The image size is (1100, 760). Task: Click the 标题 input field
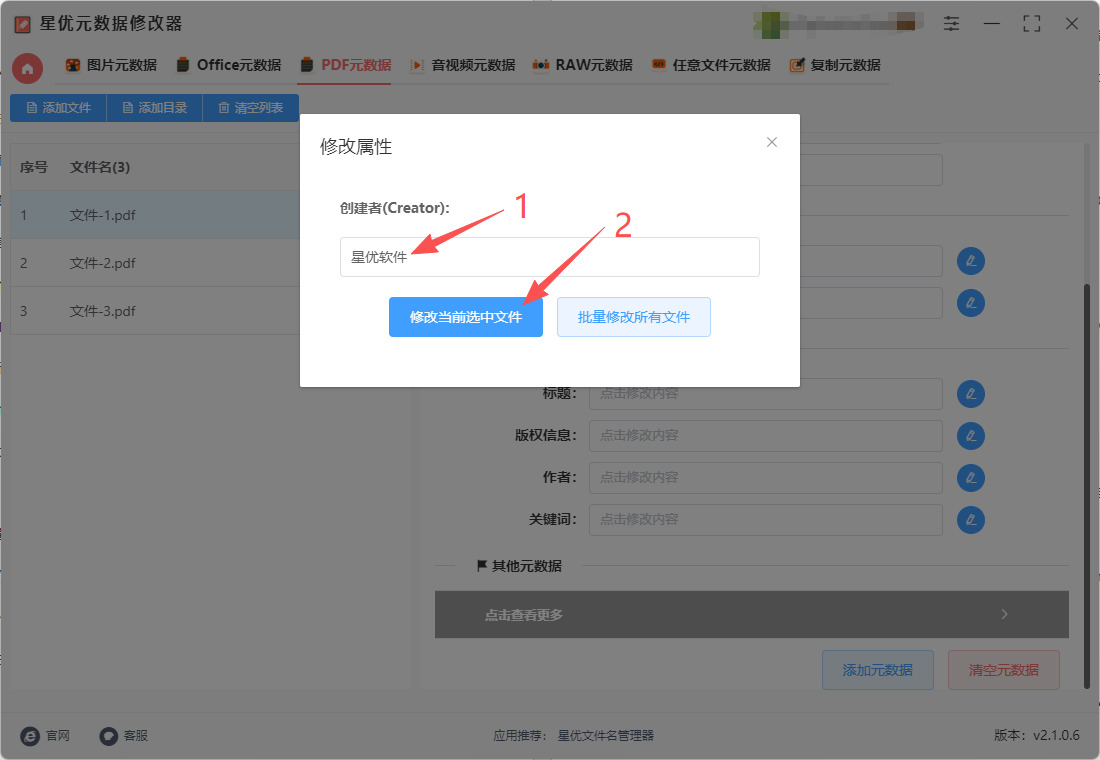pos(765,394)
